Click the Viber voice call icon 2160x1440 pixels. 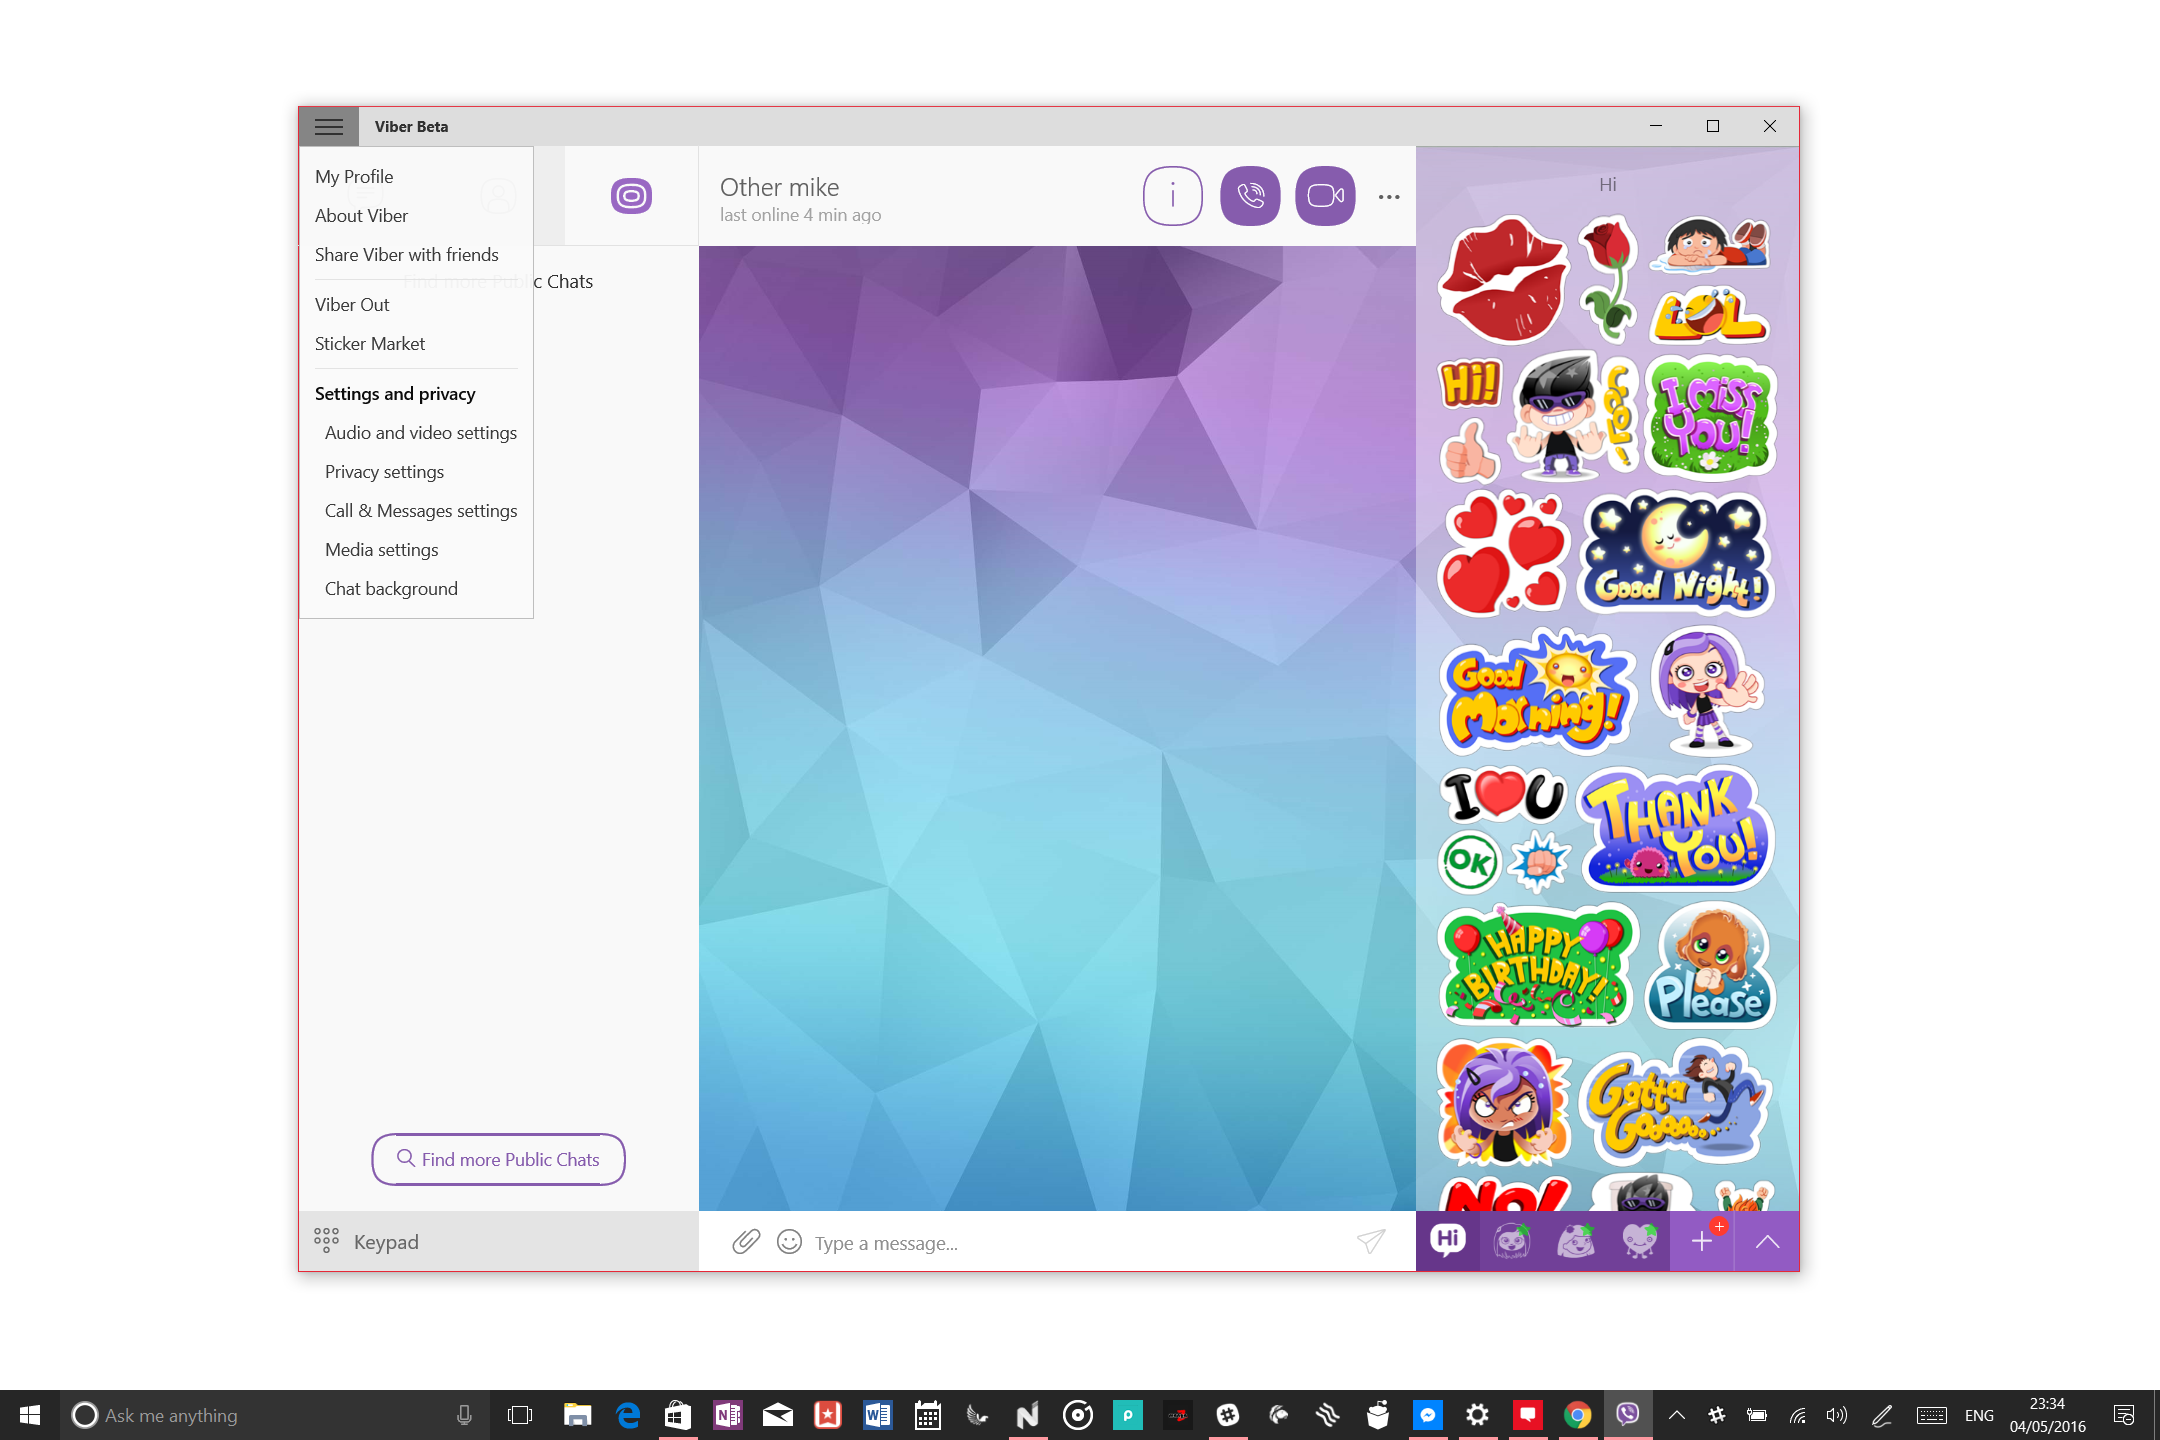tap(1250, 194)
